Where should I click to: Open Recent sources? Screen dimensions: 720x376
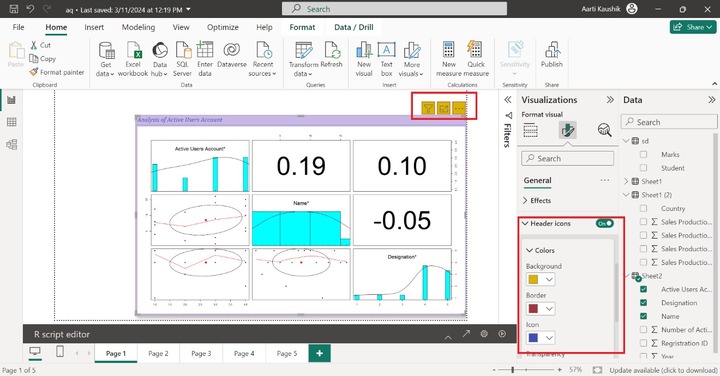[263, 59]
